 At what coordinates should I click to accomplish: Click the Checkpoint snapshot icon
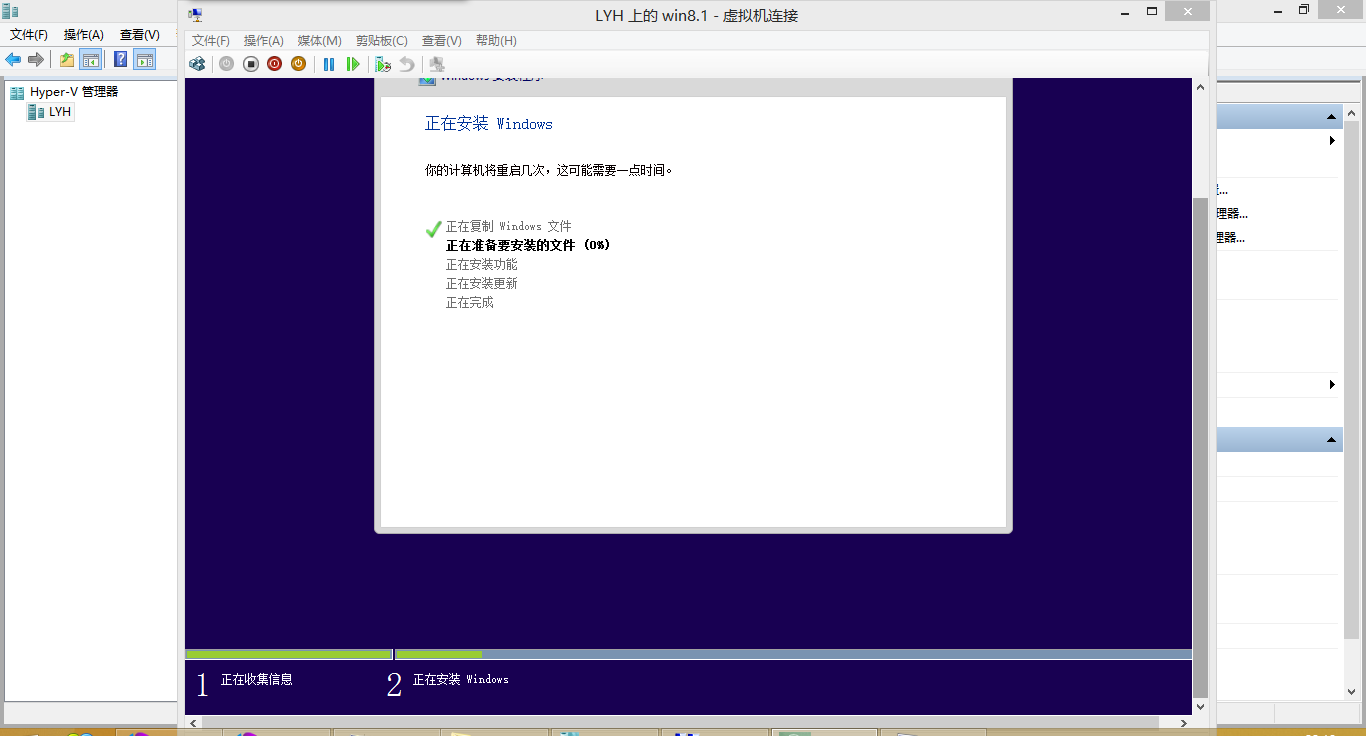(x=383, y=64)
